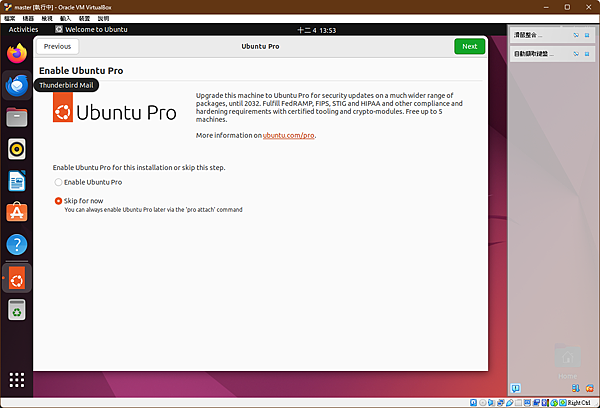Click the Welcome to Ubuntu installer dock icon
Image resolution: width=600 pixels, height=408 pixels.
17,279
